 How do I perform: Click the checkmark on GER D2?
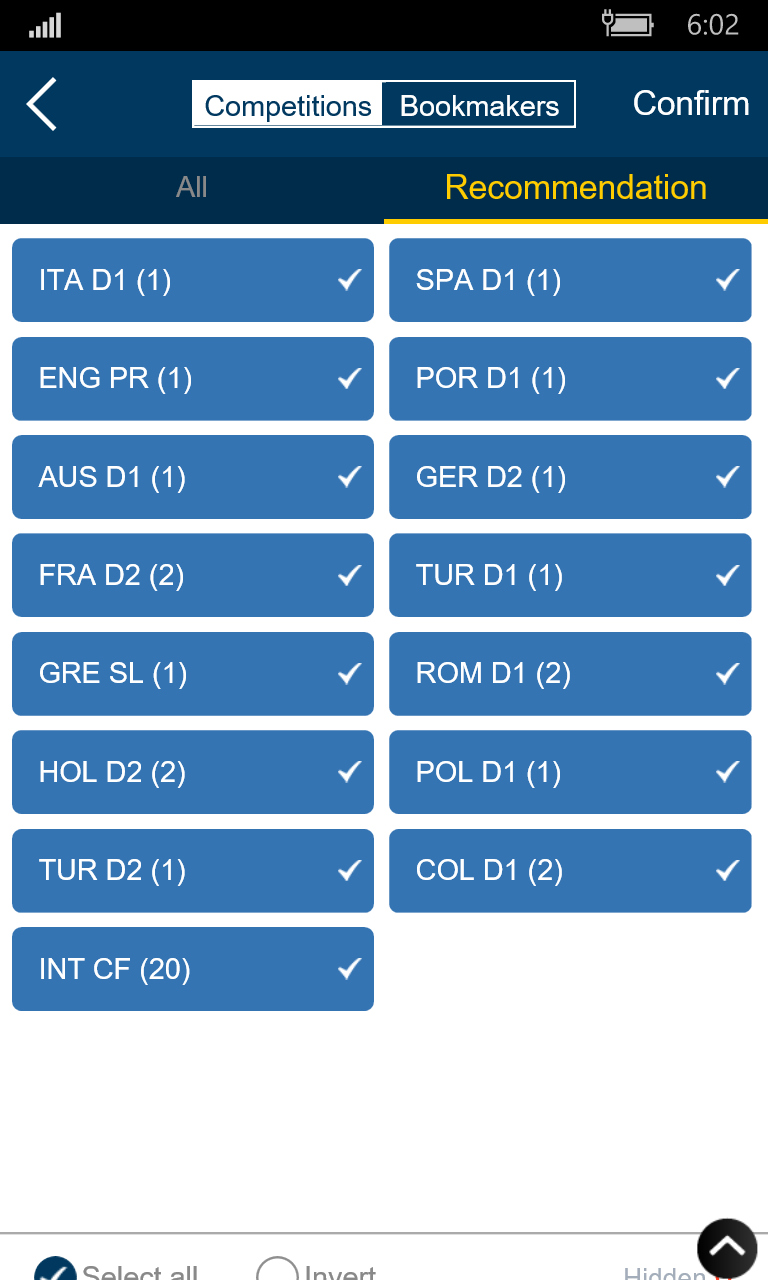pos(727,477)
